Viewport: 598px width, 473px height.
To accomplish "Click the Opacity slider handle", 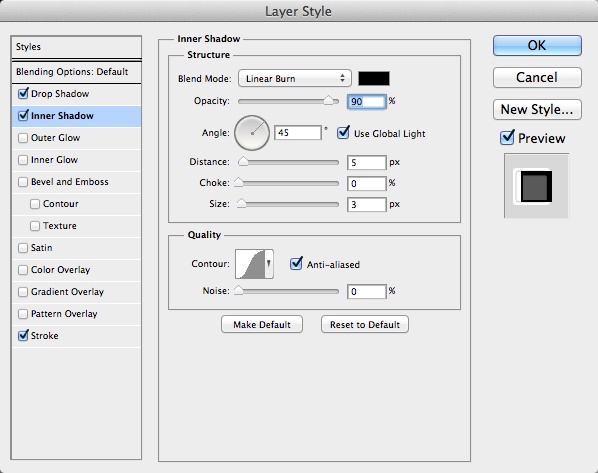I will (x=328, y=100).
